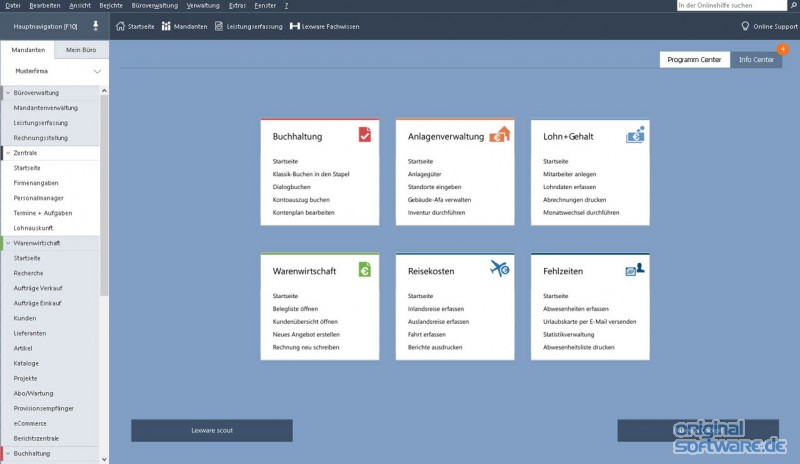Select Lieferanten in sidebar

click(x=30, y=333)
